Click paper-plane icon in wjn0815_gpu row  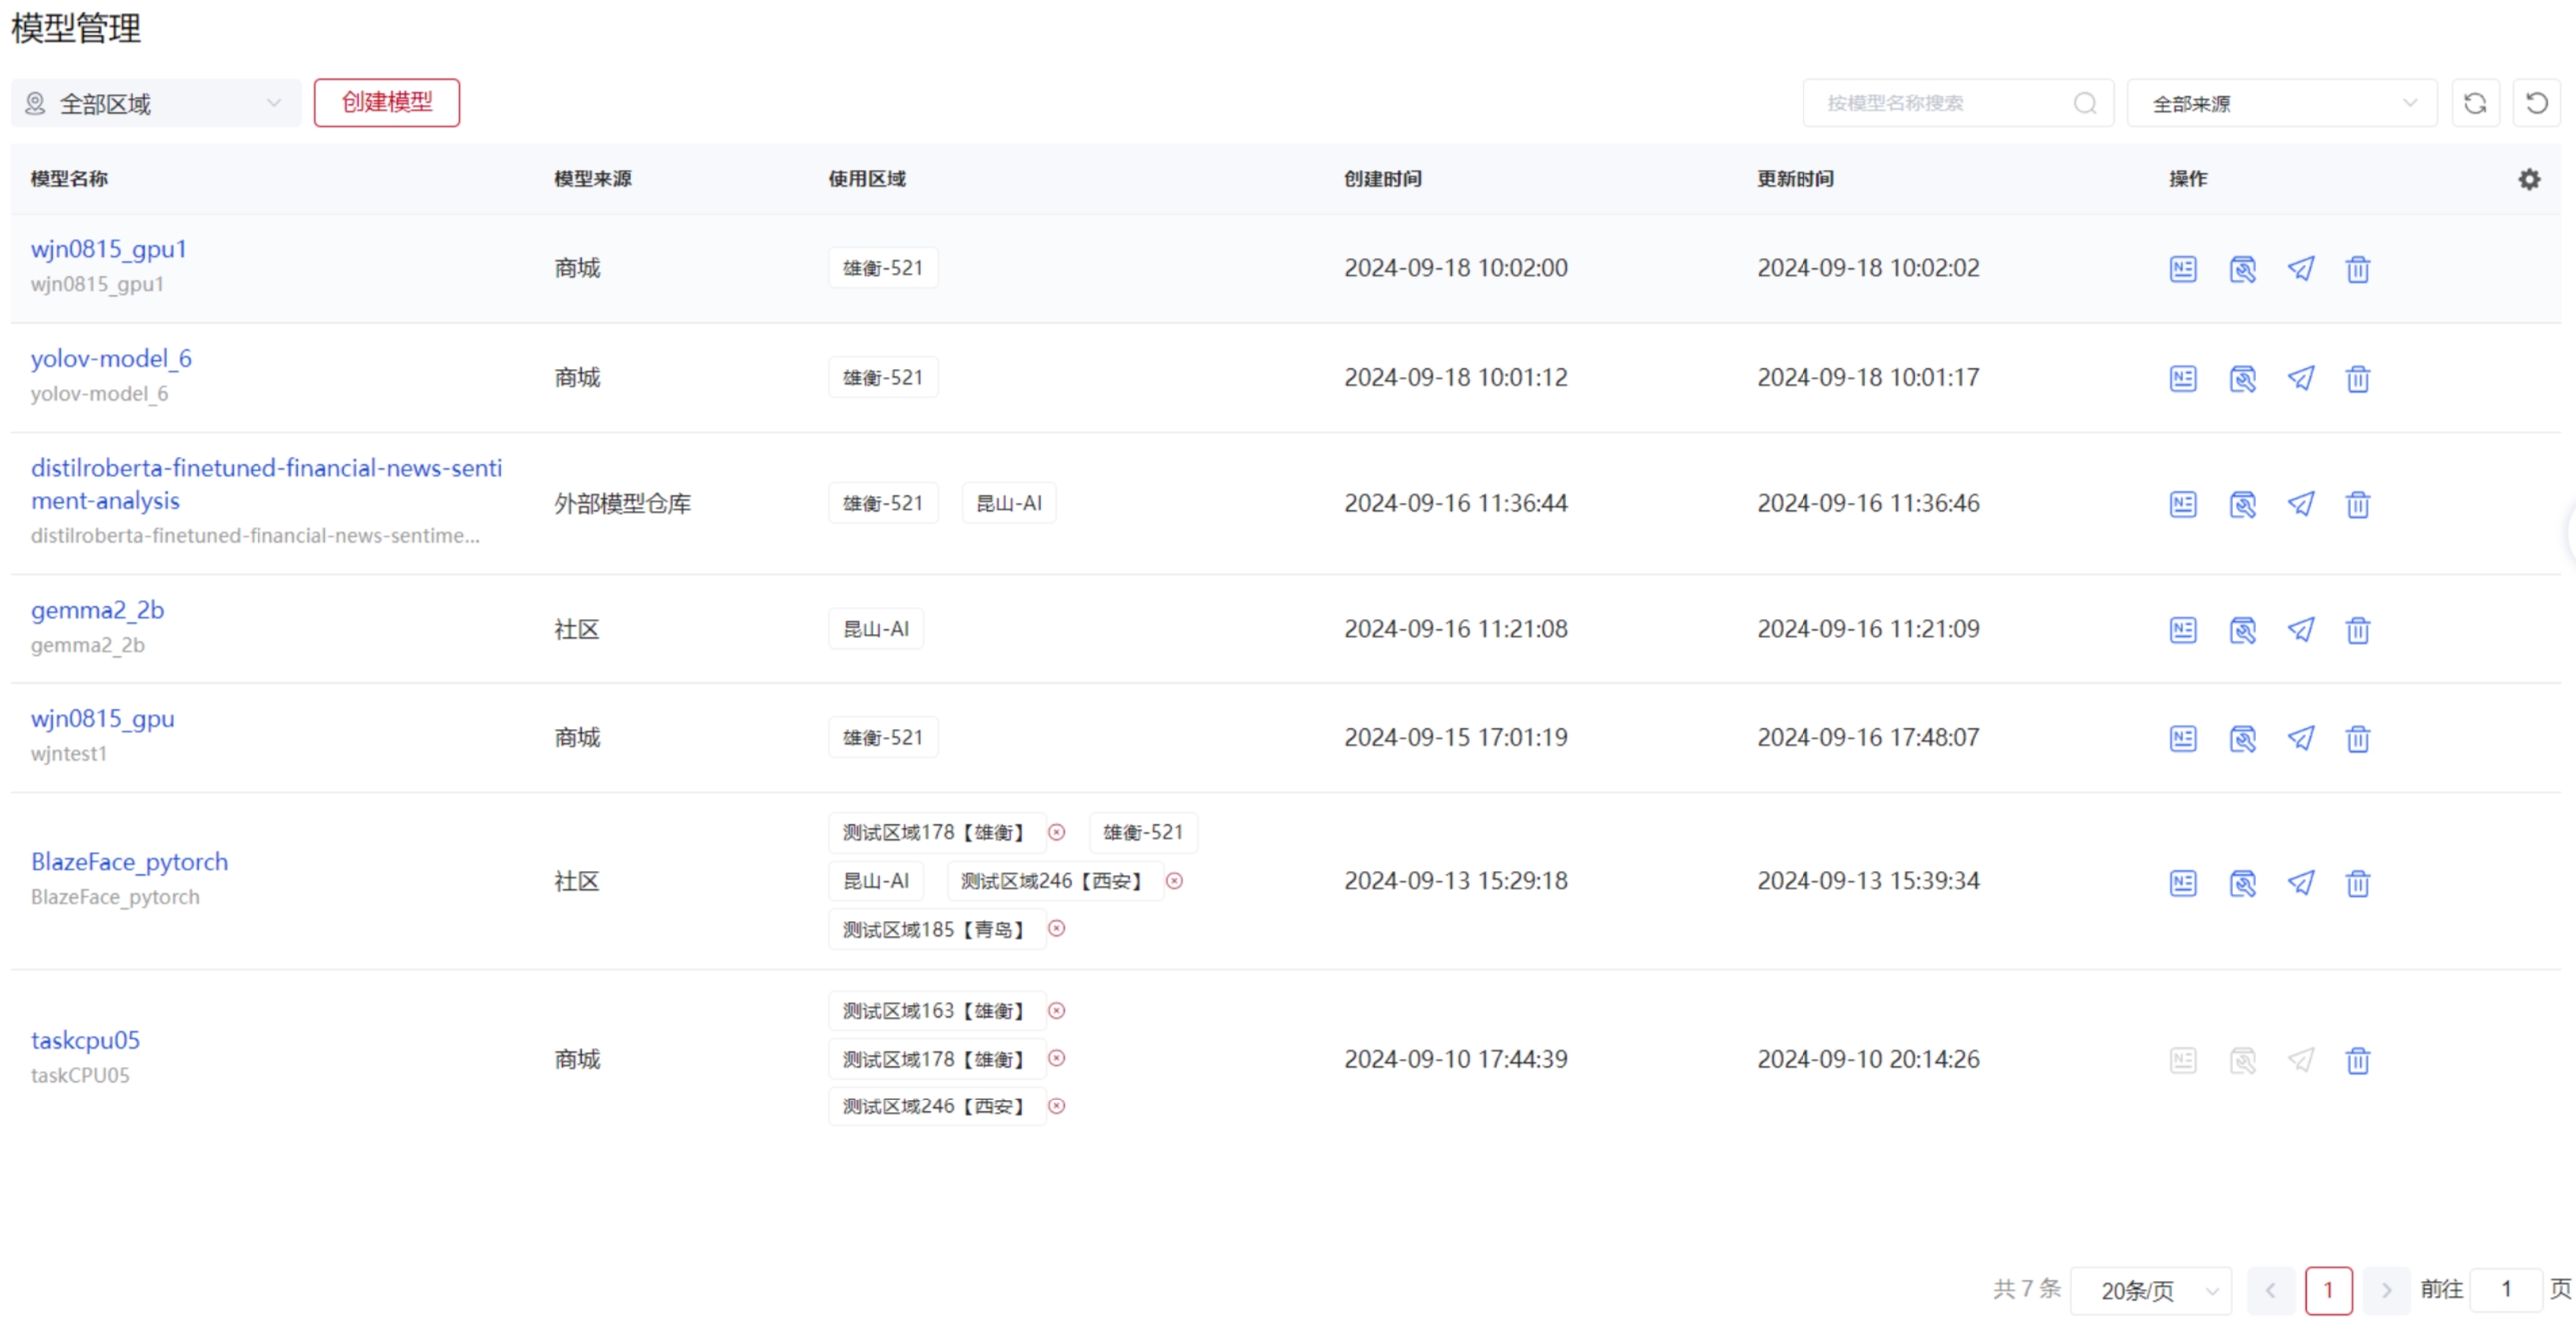pos(2300,739)
